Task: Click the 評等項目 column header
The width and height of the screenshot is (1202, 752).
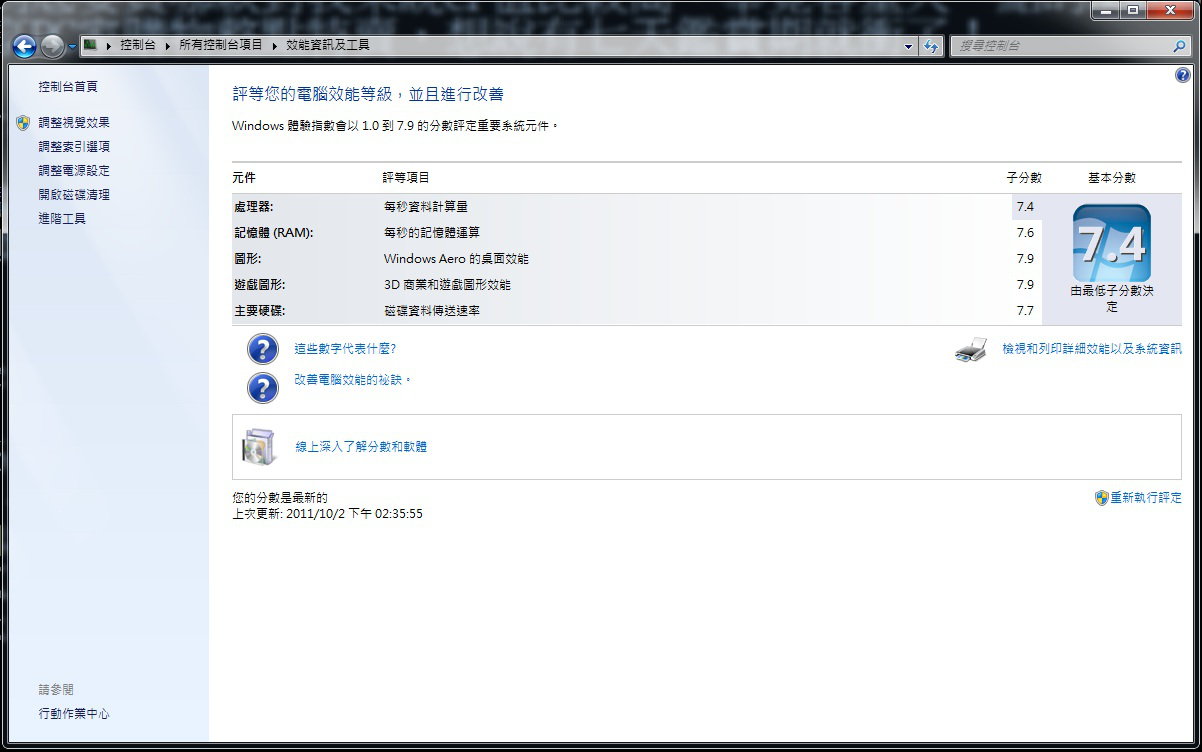Action: [406, 177]
